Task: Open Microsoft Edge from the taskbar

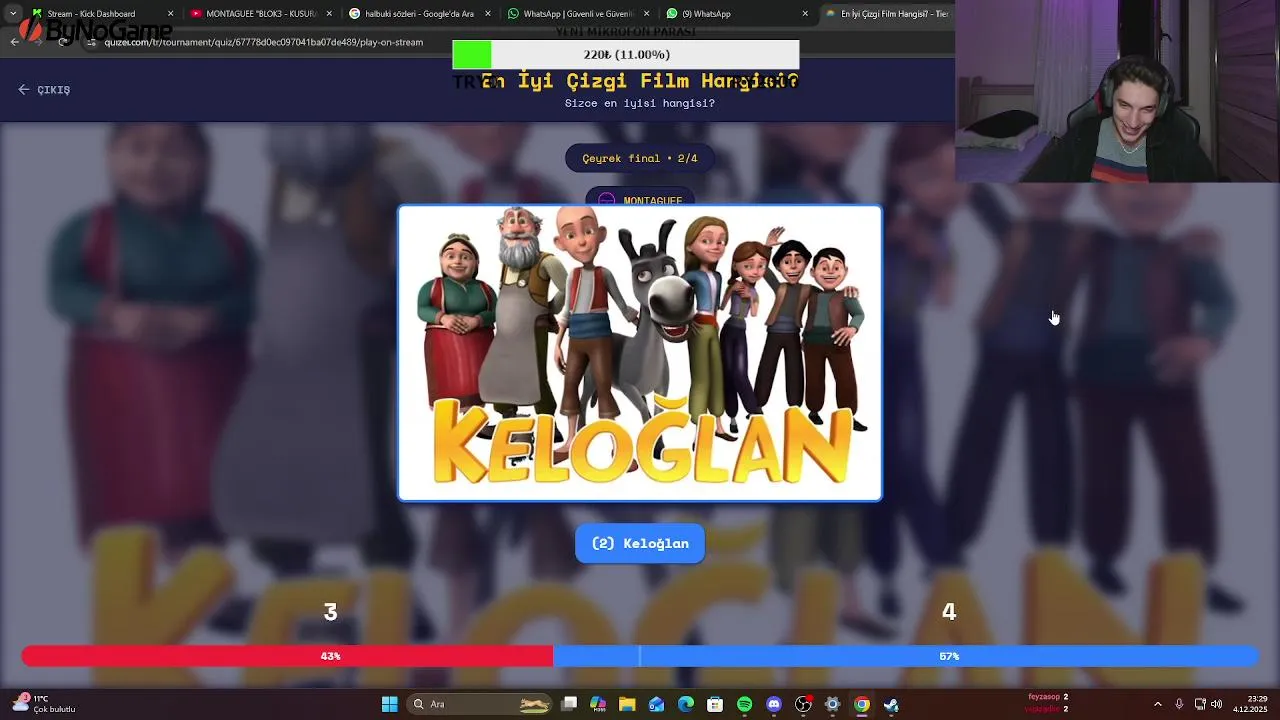Action: [x=686, y=704]
